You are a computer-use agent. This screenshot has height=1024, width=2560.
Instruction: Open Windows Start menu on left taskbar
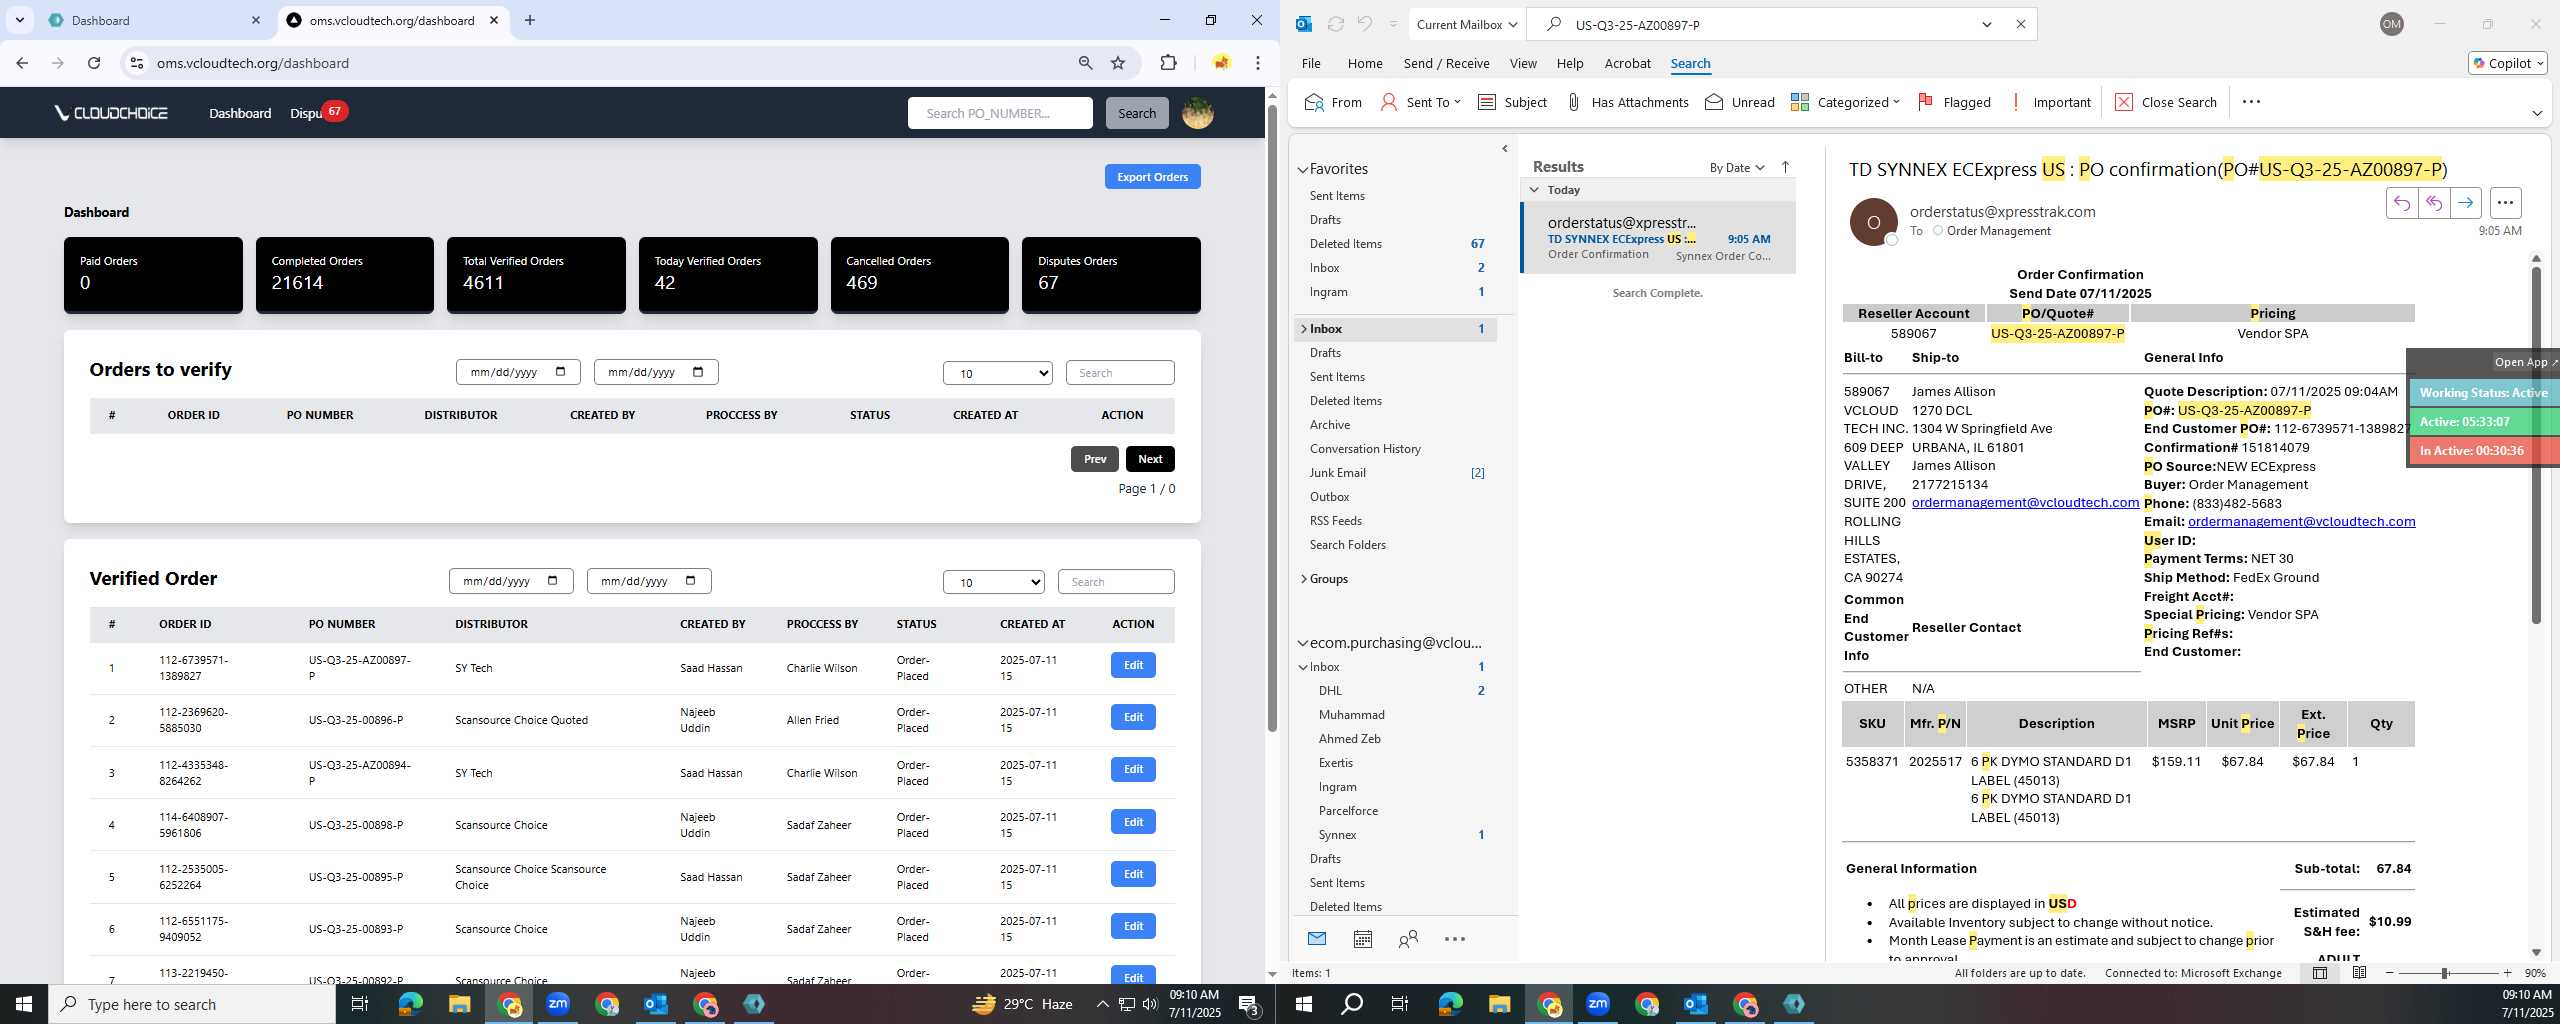(x=24, y=1004)
